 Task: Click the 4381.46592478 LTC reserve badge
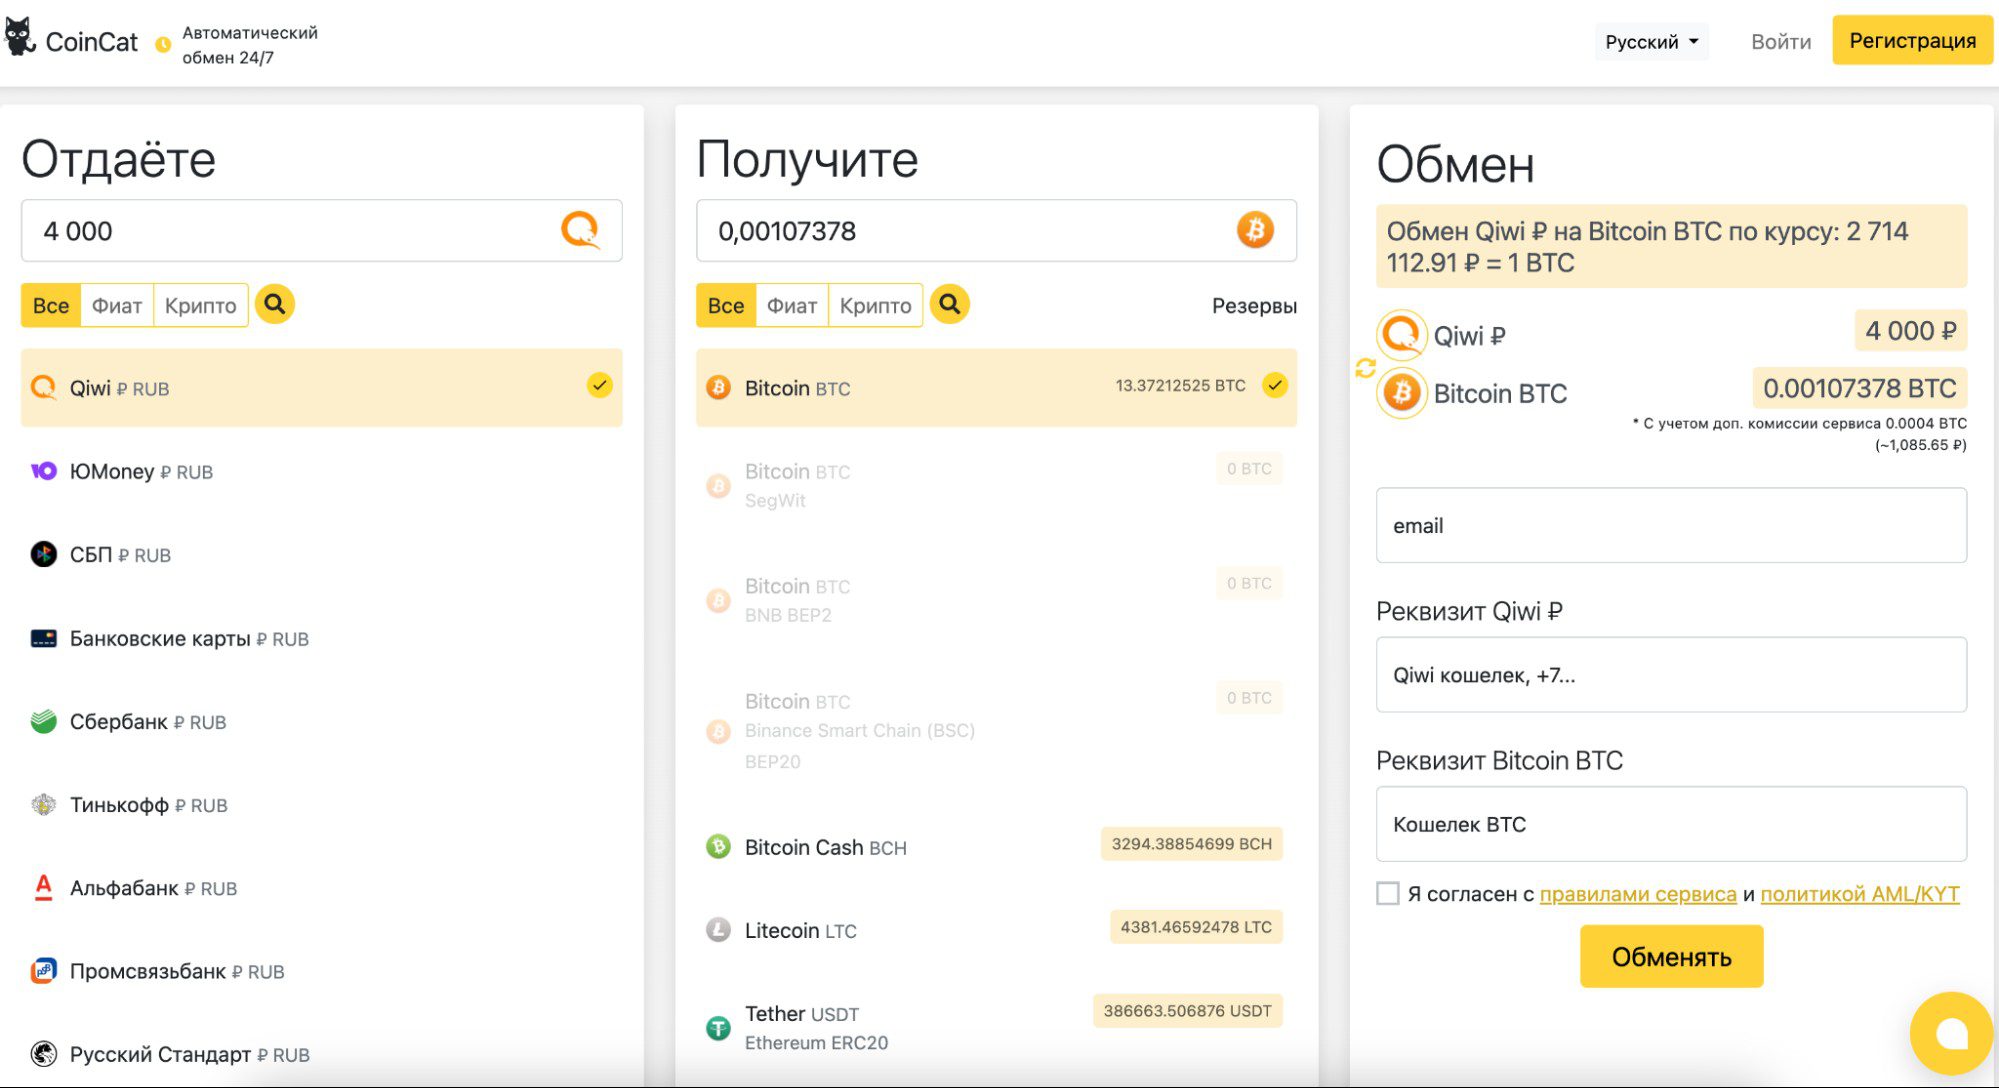coord(1196,926)
